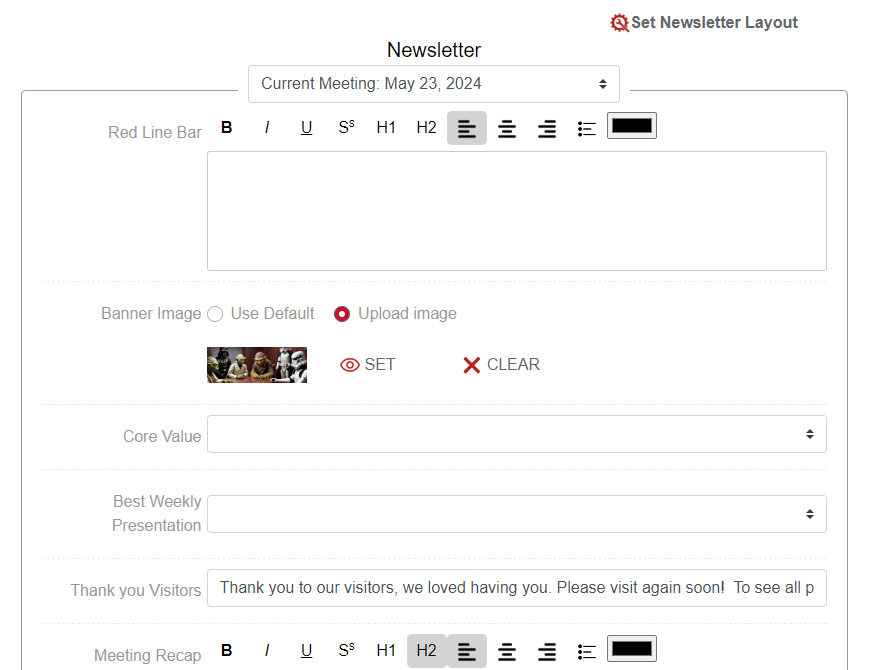Open the Current Meeting date dropdown
Viewport: 892px width, 670px height.
(x=434, y=84)
